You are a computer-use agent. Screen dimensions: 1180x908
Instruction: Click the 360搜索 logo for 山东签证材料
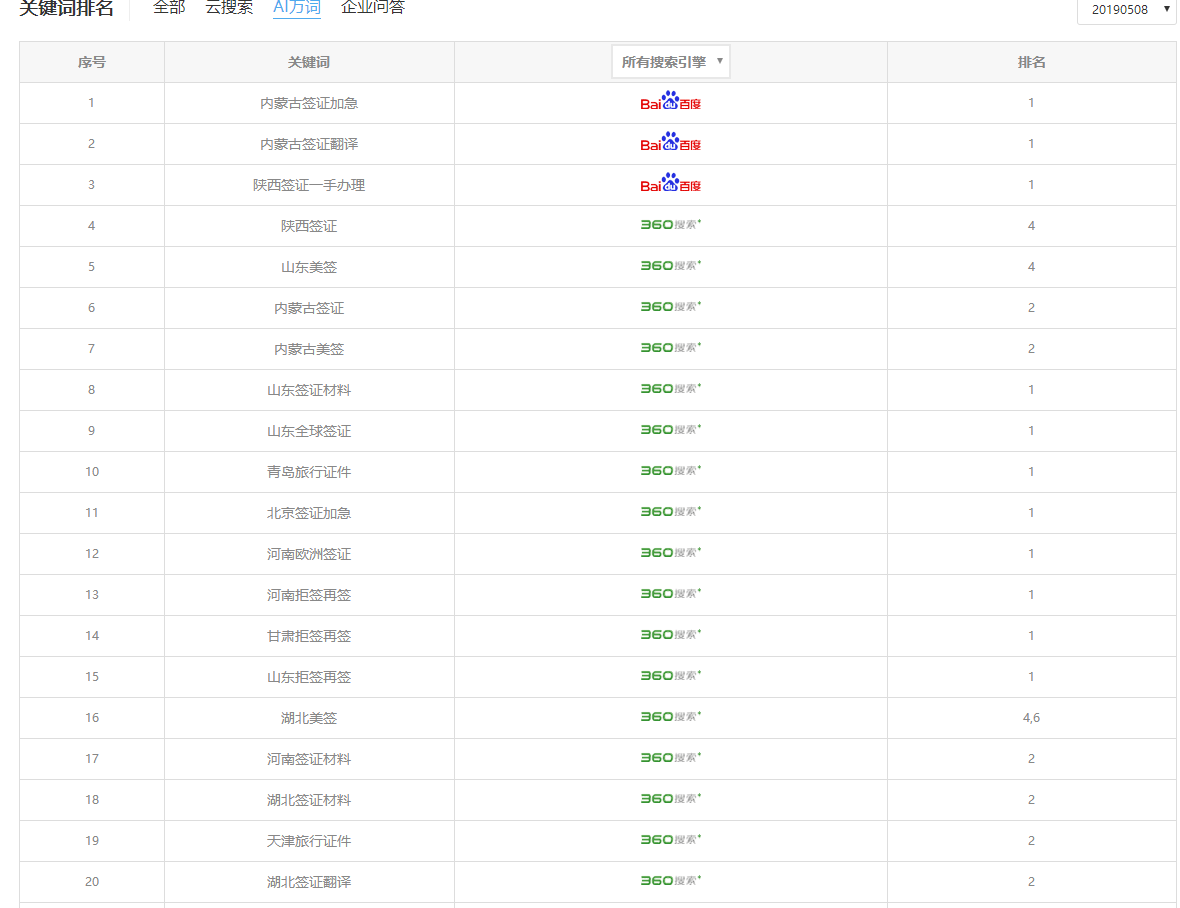(x=671, y=389)
